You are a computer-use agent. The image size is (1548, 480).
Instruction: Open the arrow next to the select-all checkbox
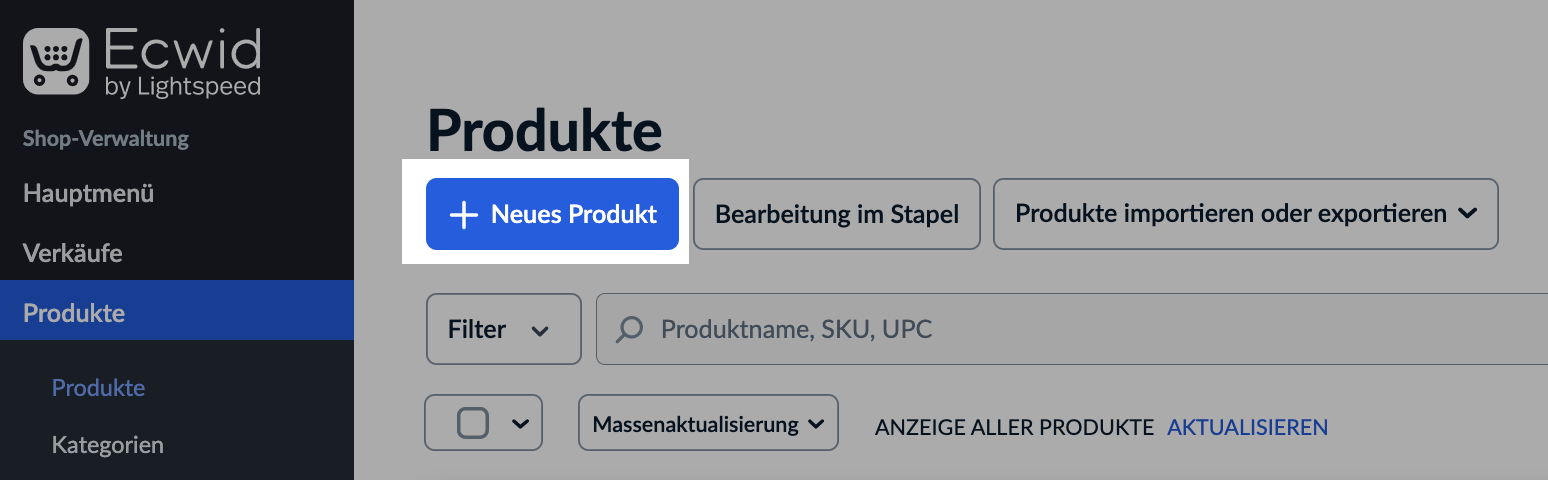point(520,424)
